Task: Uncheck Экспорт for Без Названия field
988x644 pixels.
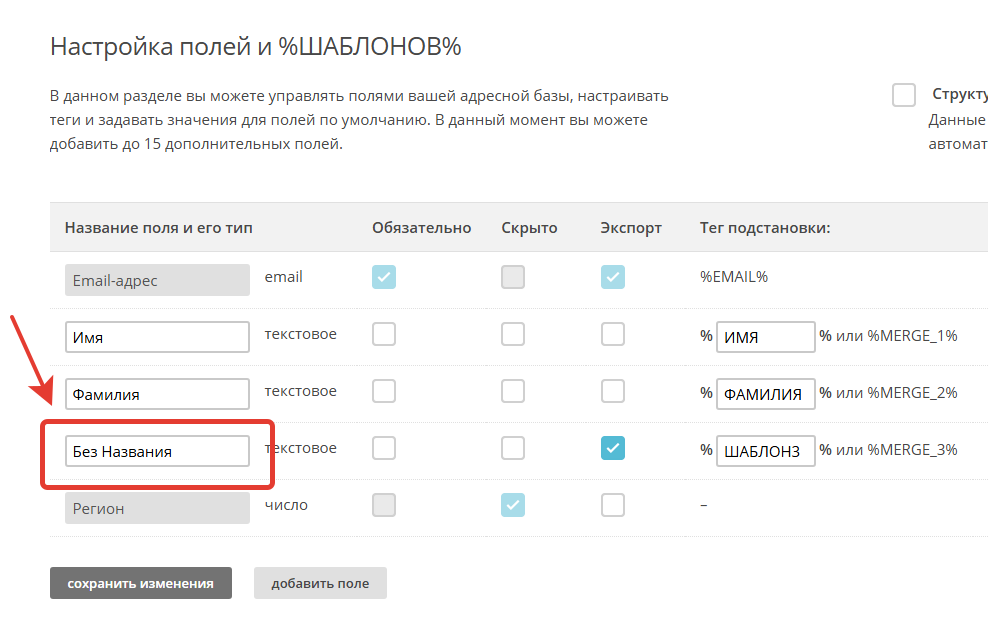Action: 613,448
